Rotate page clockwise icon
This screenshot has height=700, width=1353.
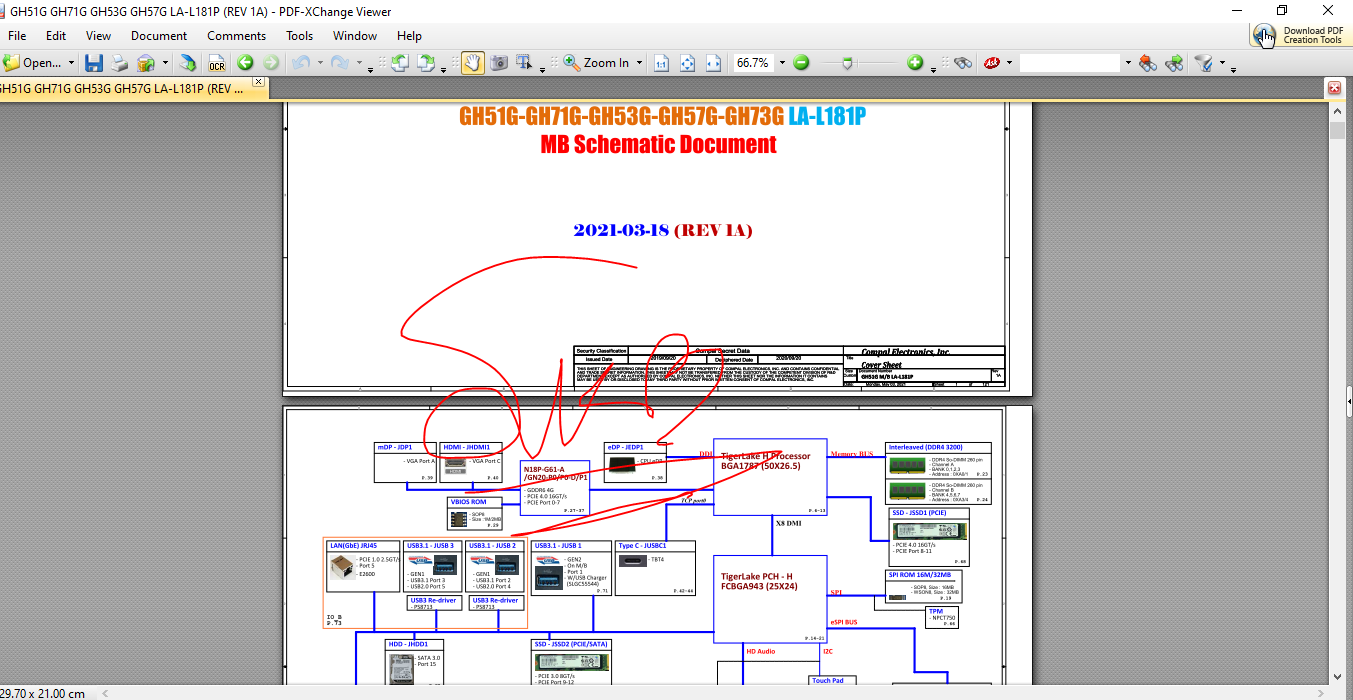pos(426,63)
